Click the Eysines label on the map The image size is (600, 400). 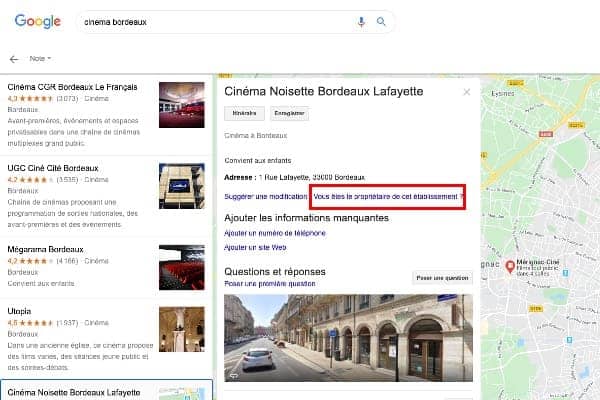point(502,94)
